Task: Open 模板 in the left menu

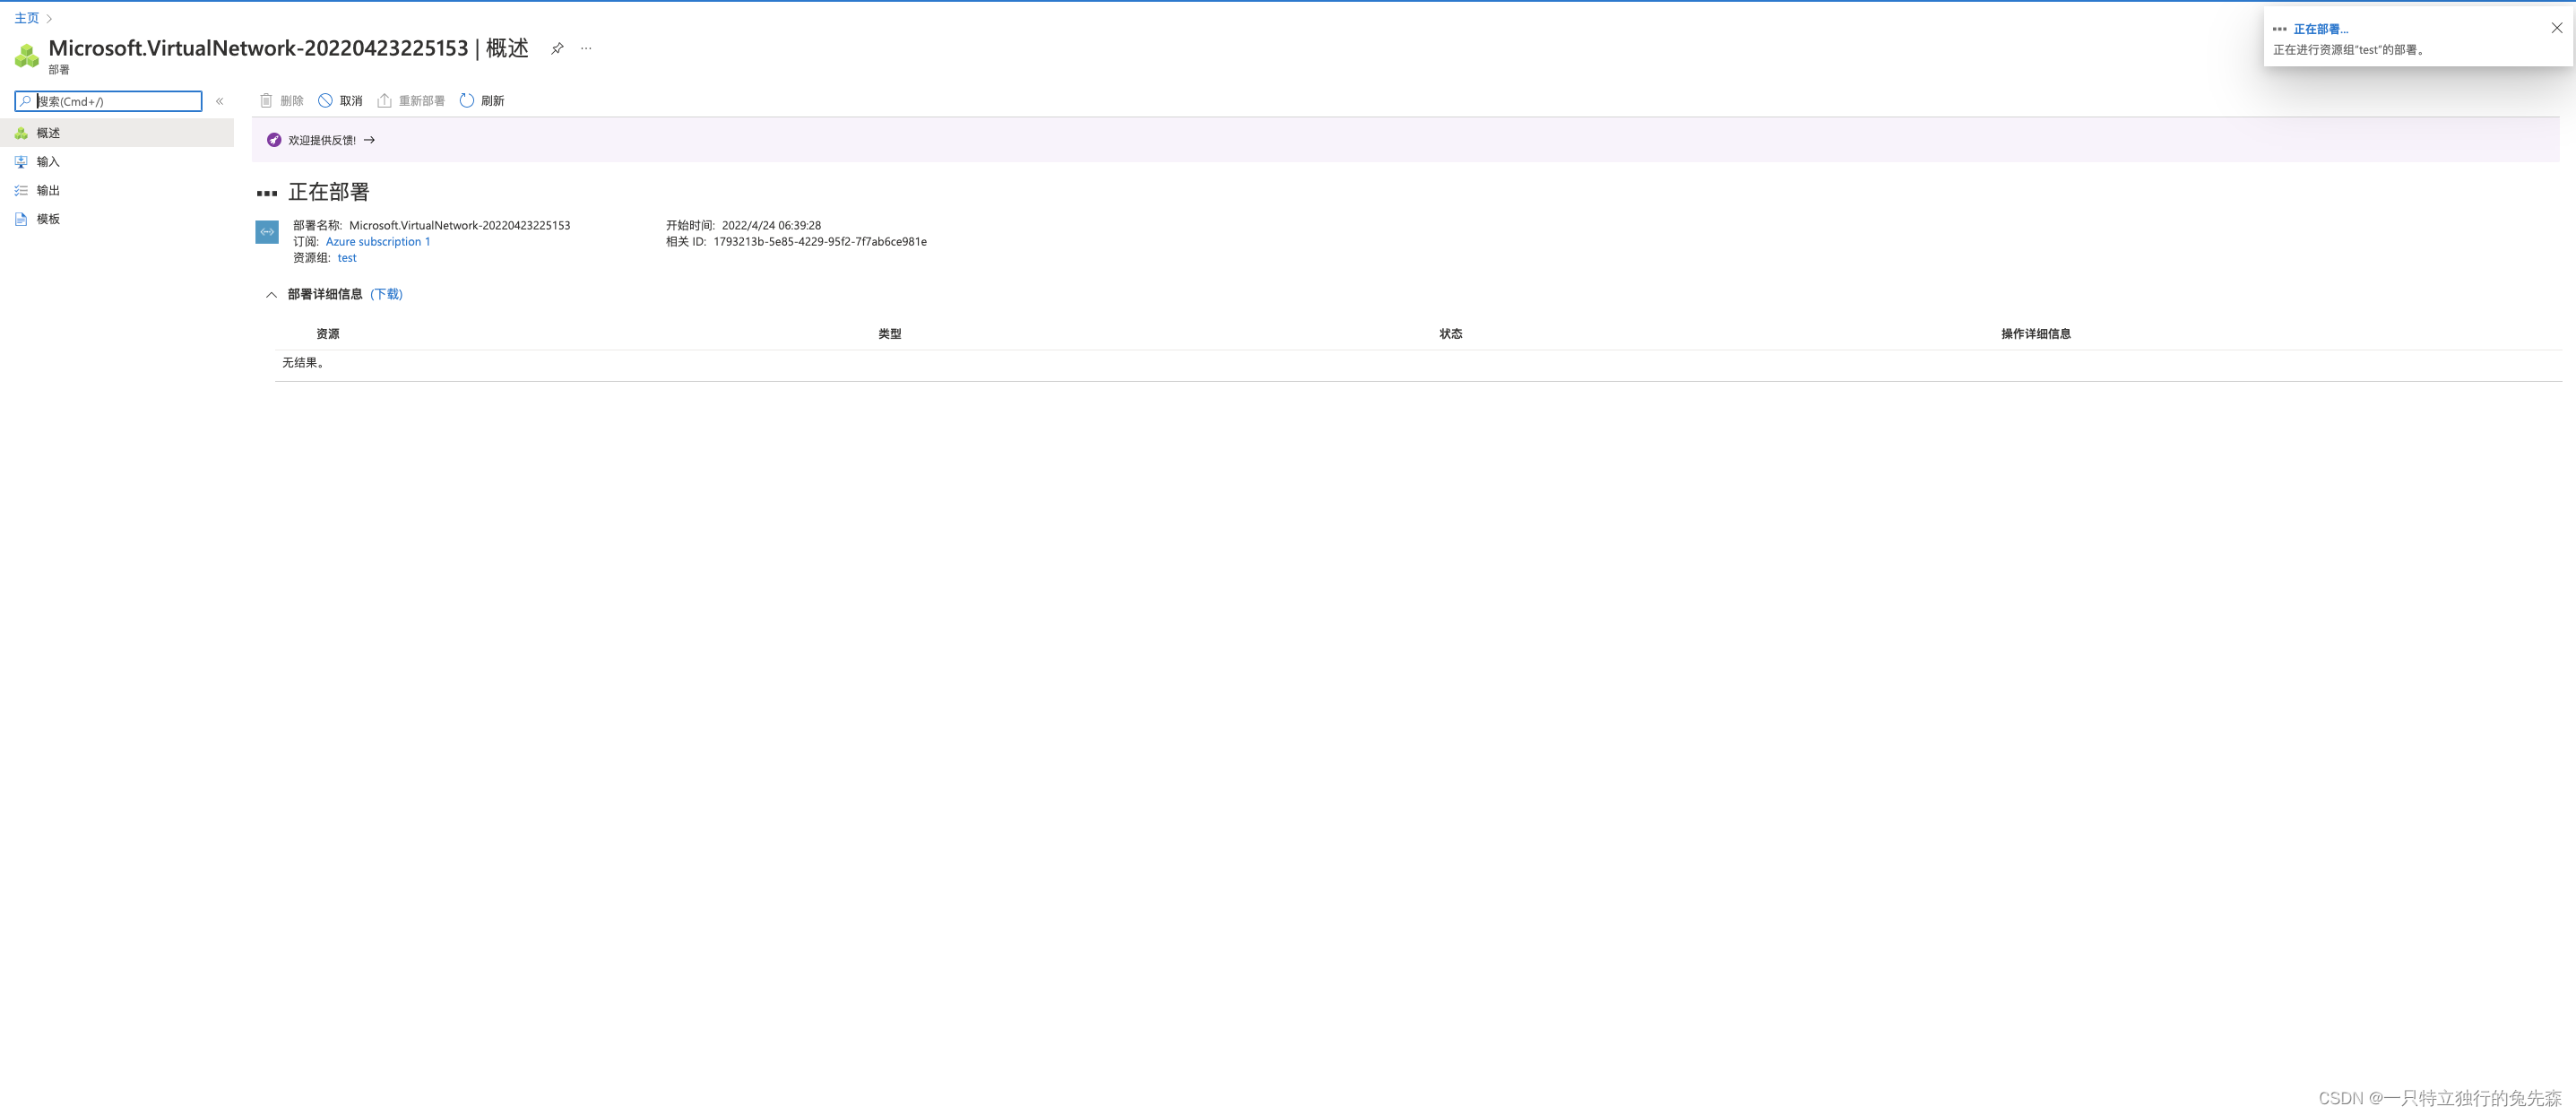Action: [48, 219]
